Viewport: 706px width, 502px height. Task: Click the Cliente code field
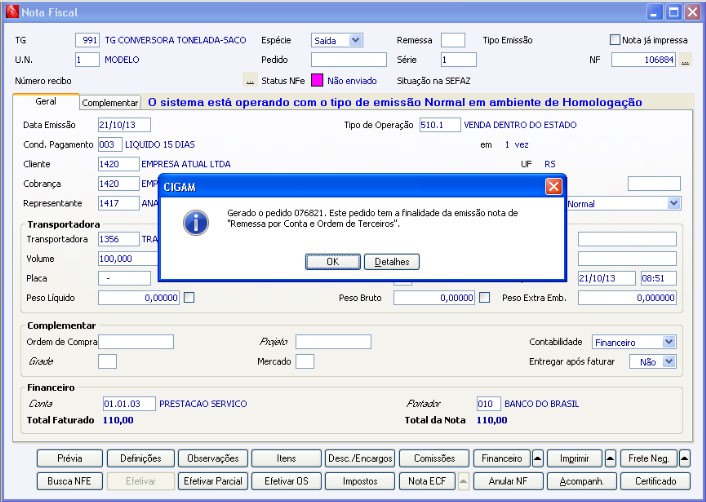coord(119,164)
